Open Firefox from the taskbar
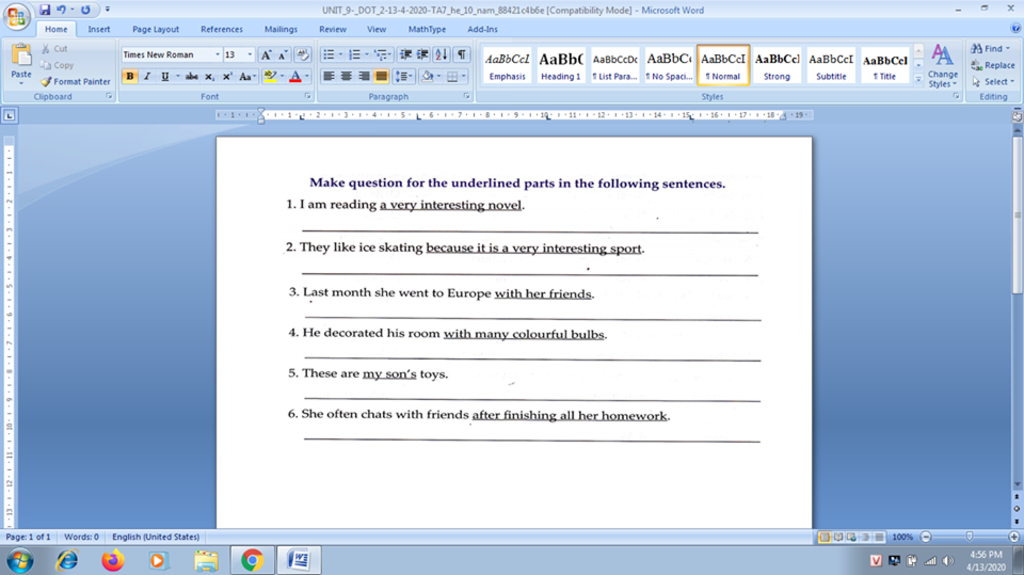The image size is (1024, 575). (112, 560)
